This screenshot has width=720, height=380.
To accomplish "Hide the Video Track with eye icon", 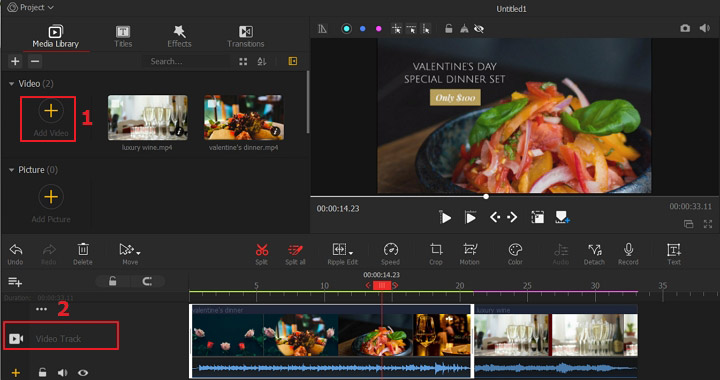I will (x=83, y=373).
